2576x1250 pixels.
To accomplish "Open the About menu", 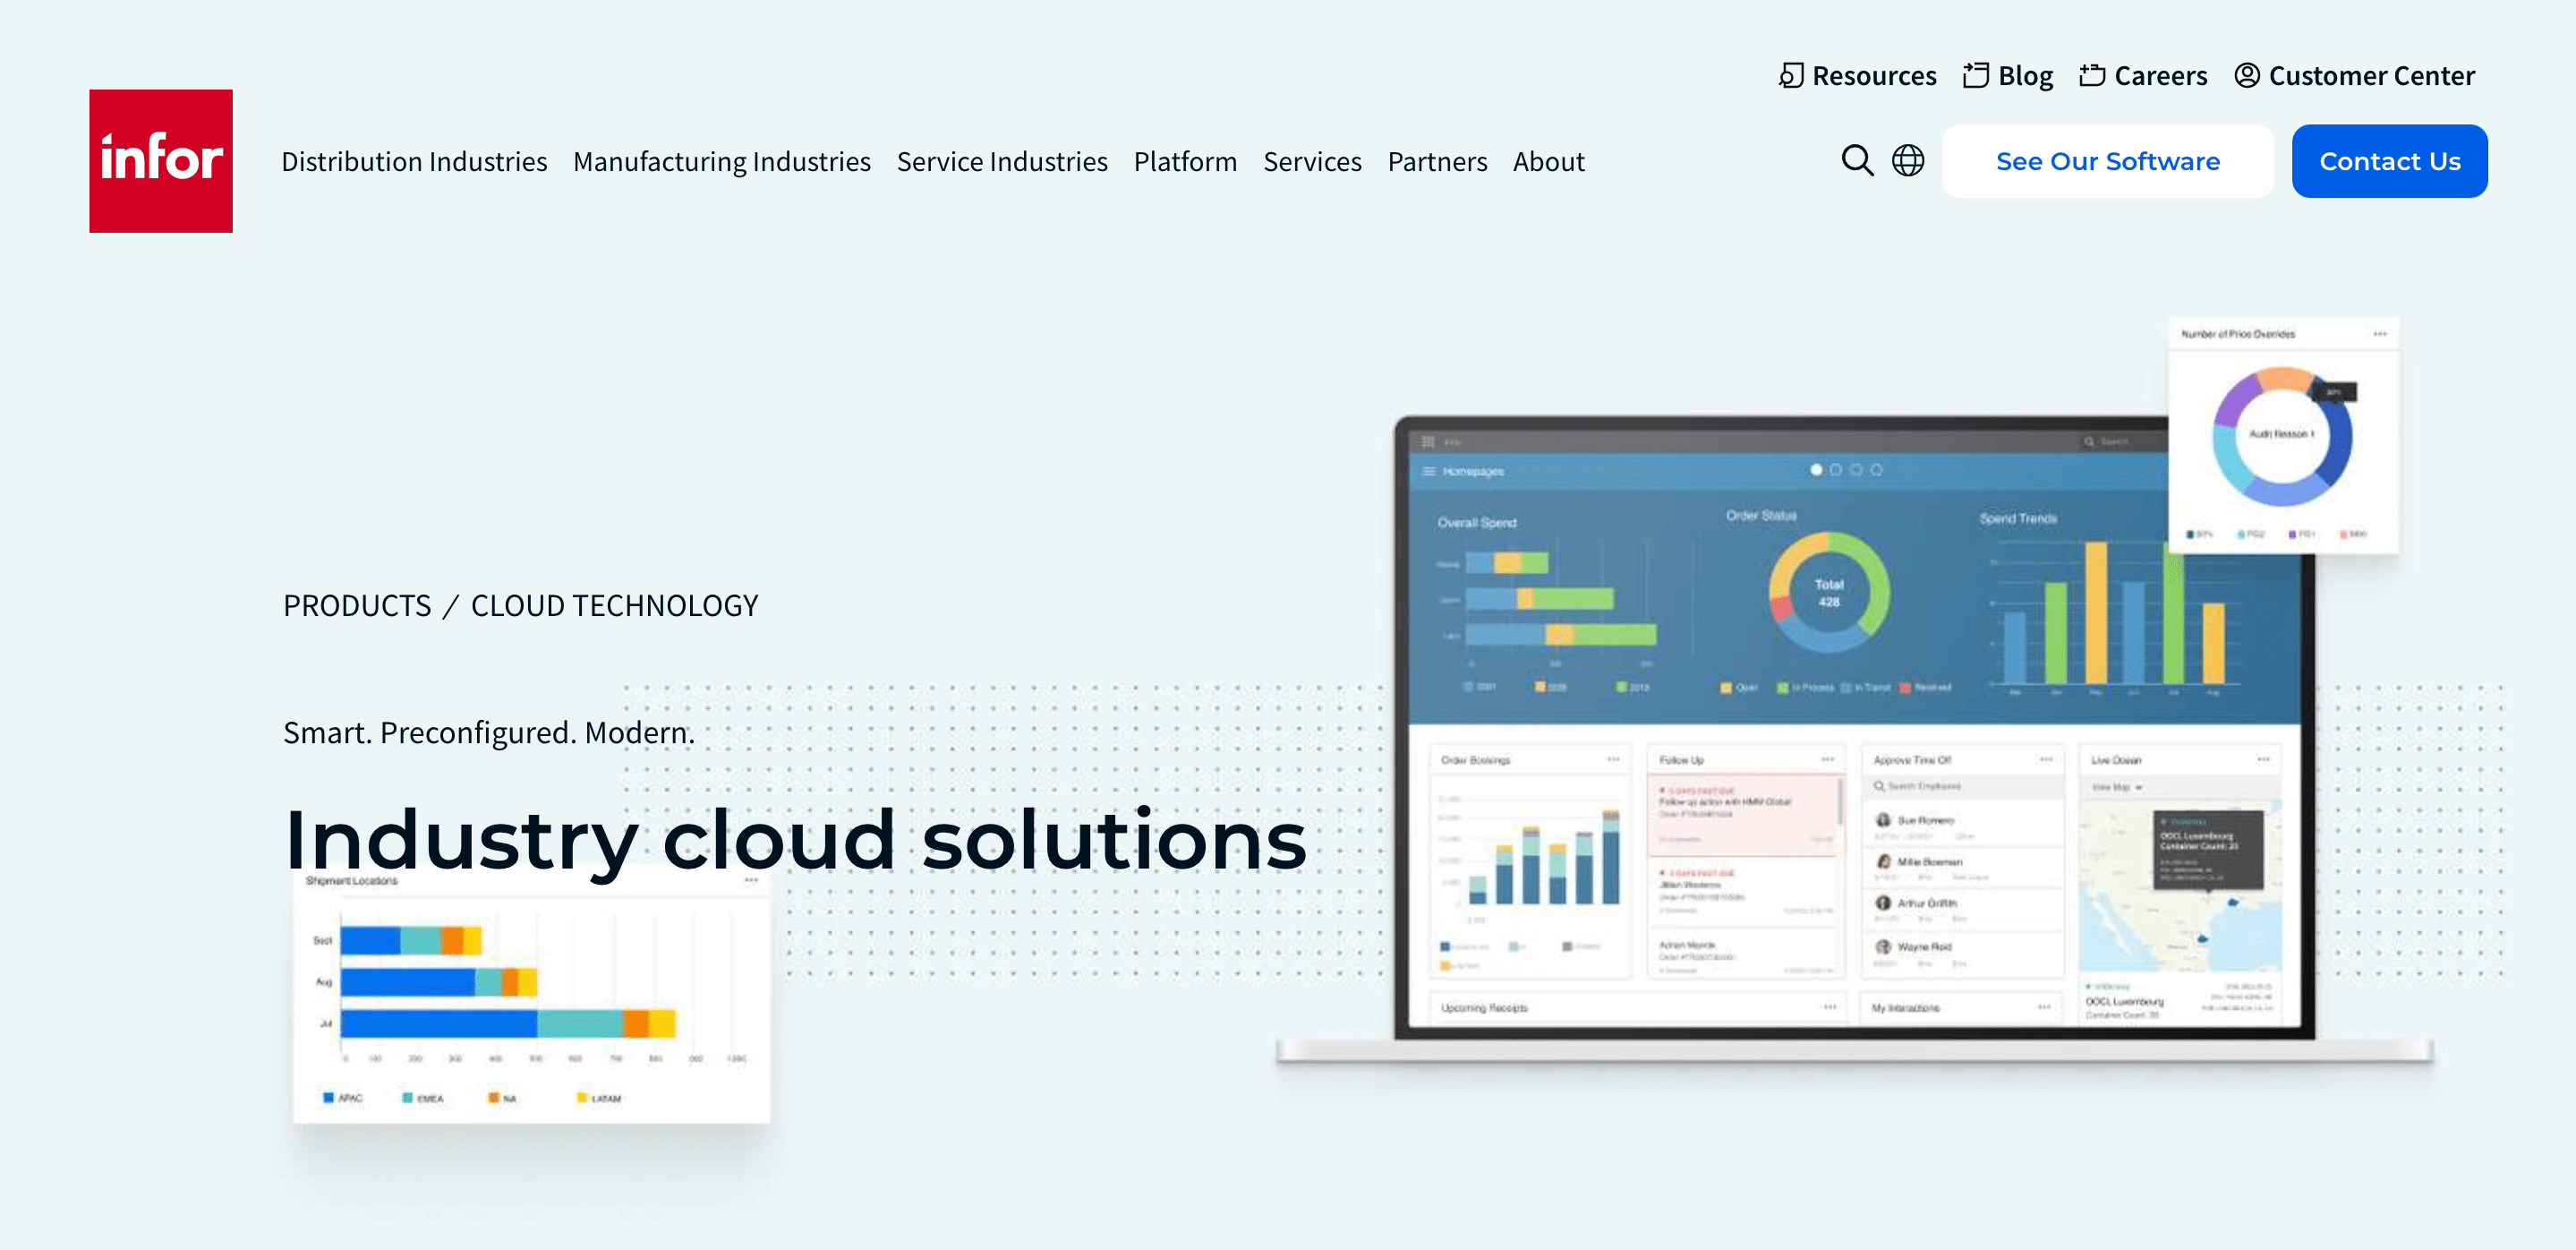I will [1548, 162].
